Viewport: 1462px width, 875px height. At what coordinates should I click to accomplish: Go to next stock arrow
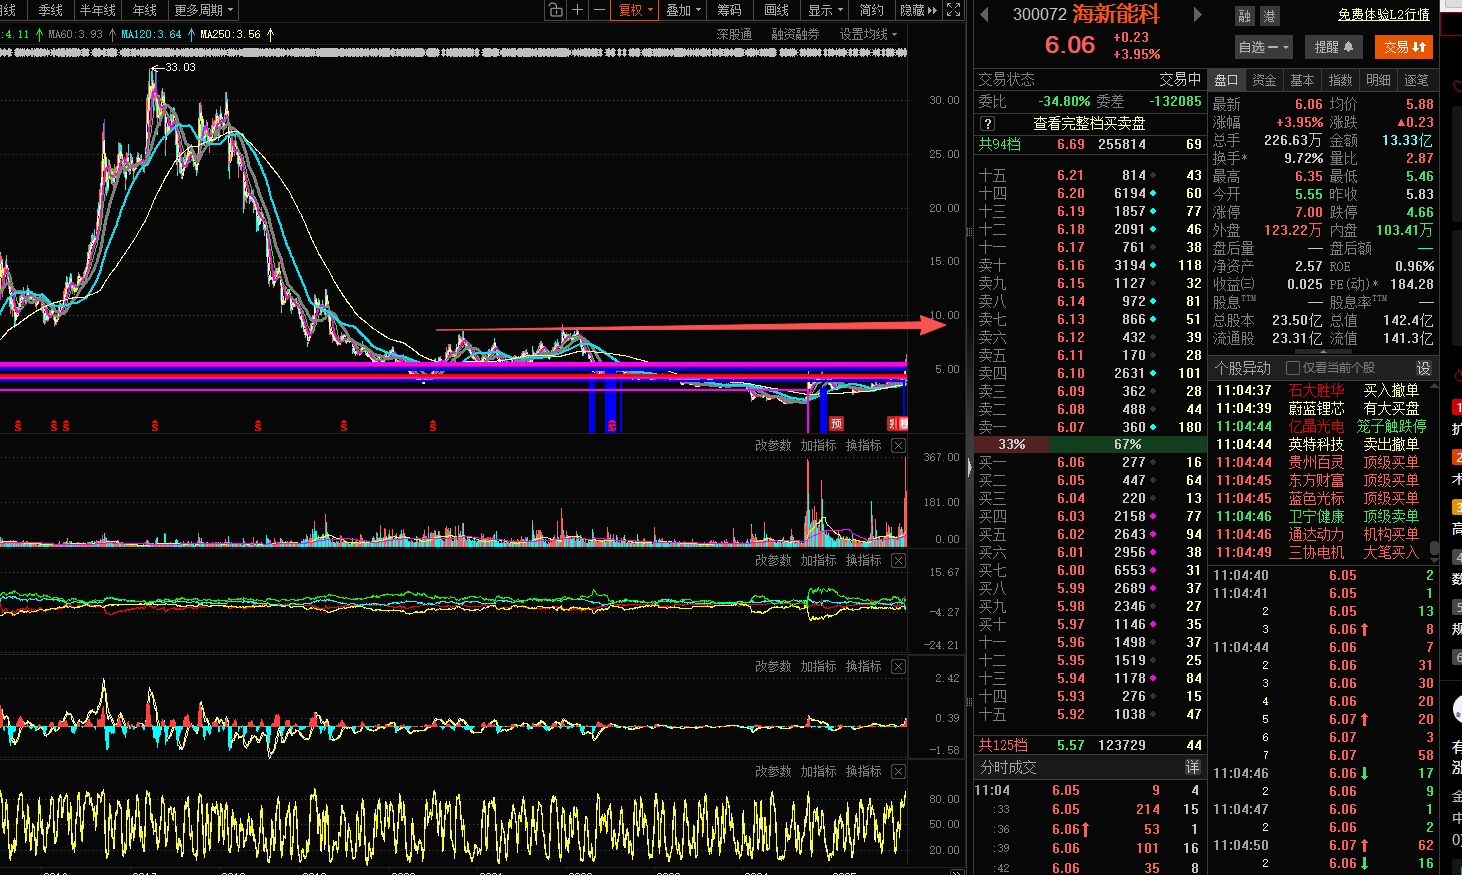point(1197,15)
